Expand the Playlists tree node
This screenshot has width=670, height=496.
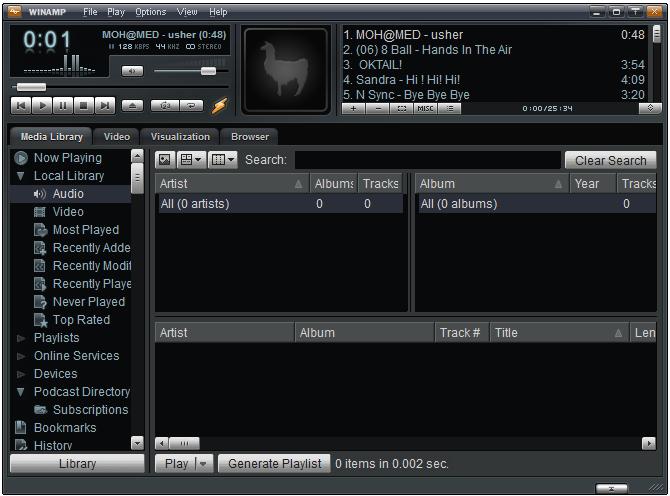pyautogui.click(x=21, y=338)
